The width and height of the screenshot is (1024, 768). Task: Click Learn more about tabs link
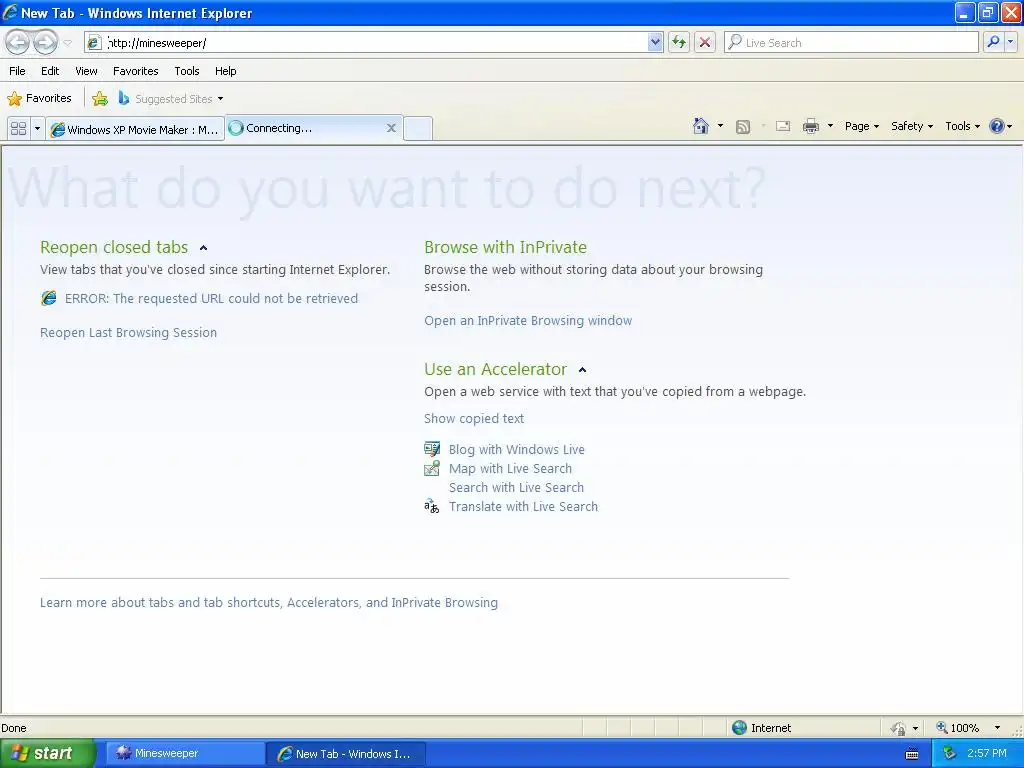point(268,602)
